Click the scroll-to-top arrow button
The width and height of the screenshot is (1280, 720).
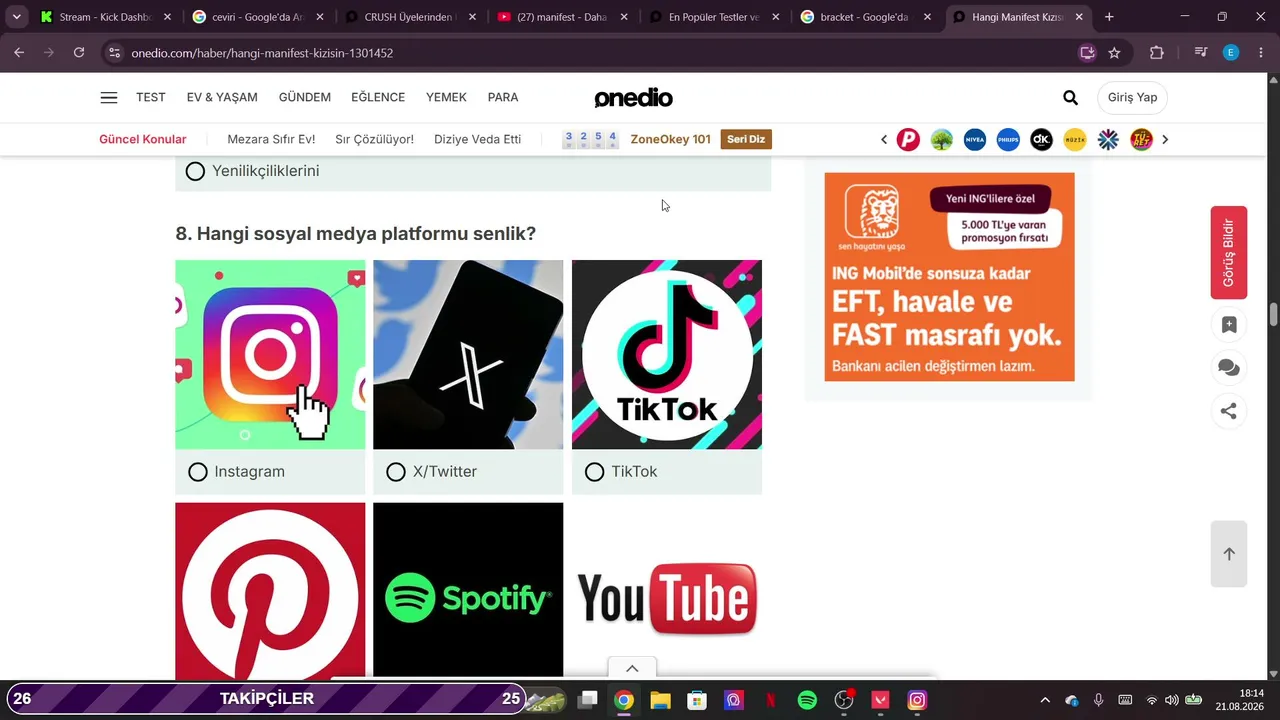(x=1229, y=554)
